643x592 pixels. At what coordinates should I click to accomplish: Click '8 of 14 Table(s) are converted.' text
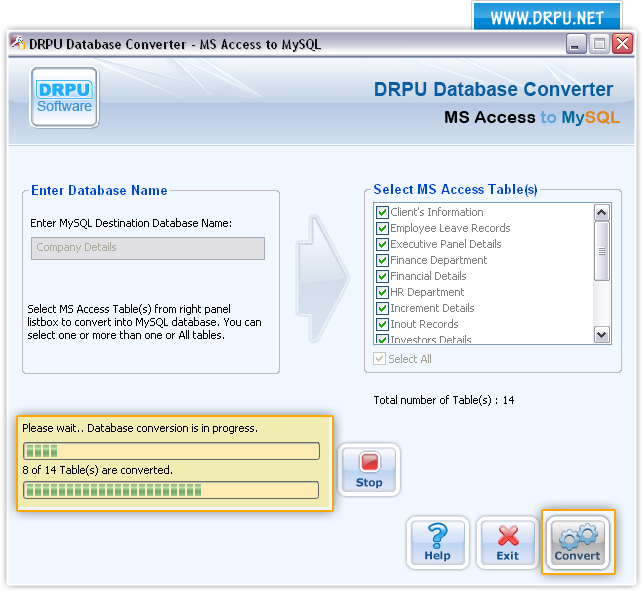point(98,470)
